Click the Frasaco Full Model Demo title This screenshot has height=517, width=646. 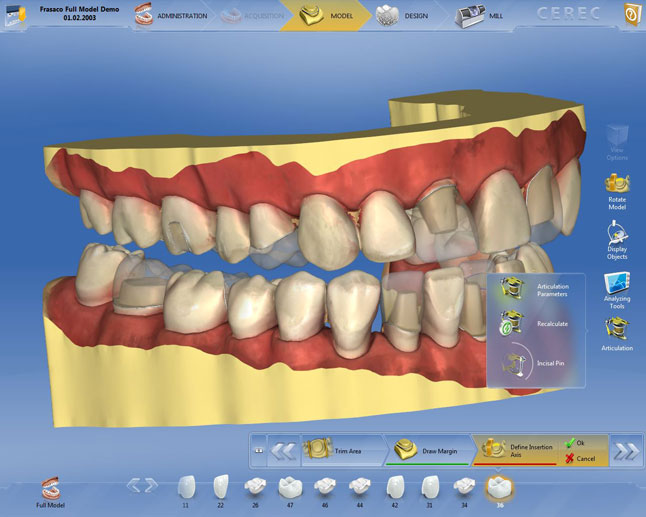[80, 9]
